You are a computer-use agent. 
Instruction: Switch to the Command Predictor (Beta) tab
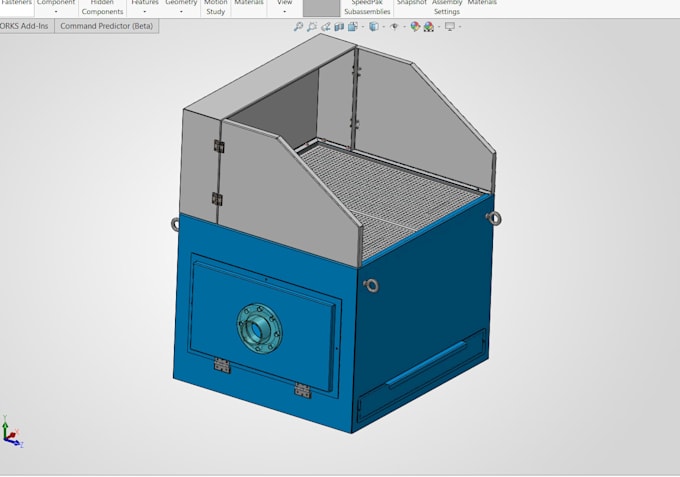click(107, 26)
